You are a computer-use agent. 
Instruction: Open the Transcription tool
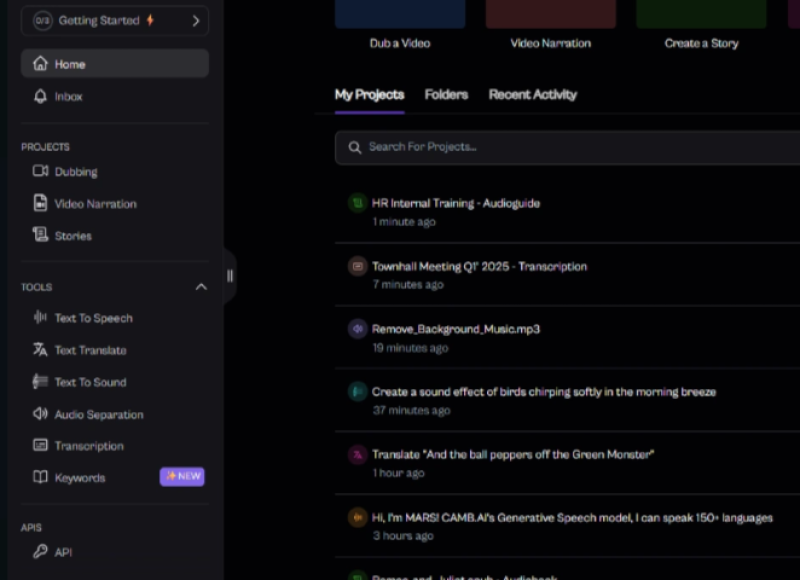88,446
